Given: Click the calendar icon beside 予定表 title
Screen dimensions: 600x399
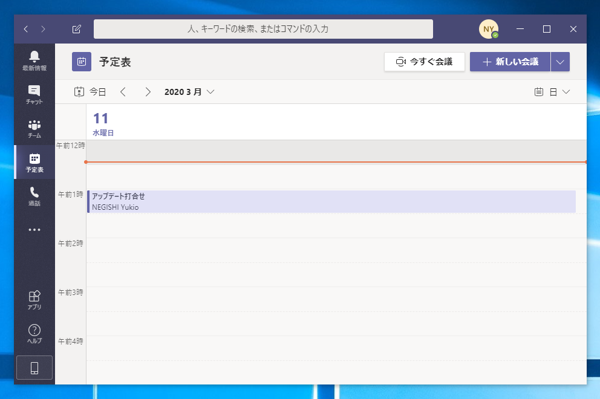Looking at the screenshot, I should coord(82,62).
